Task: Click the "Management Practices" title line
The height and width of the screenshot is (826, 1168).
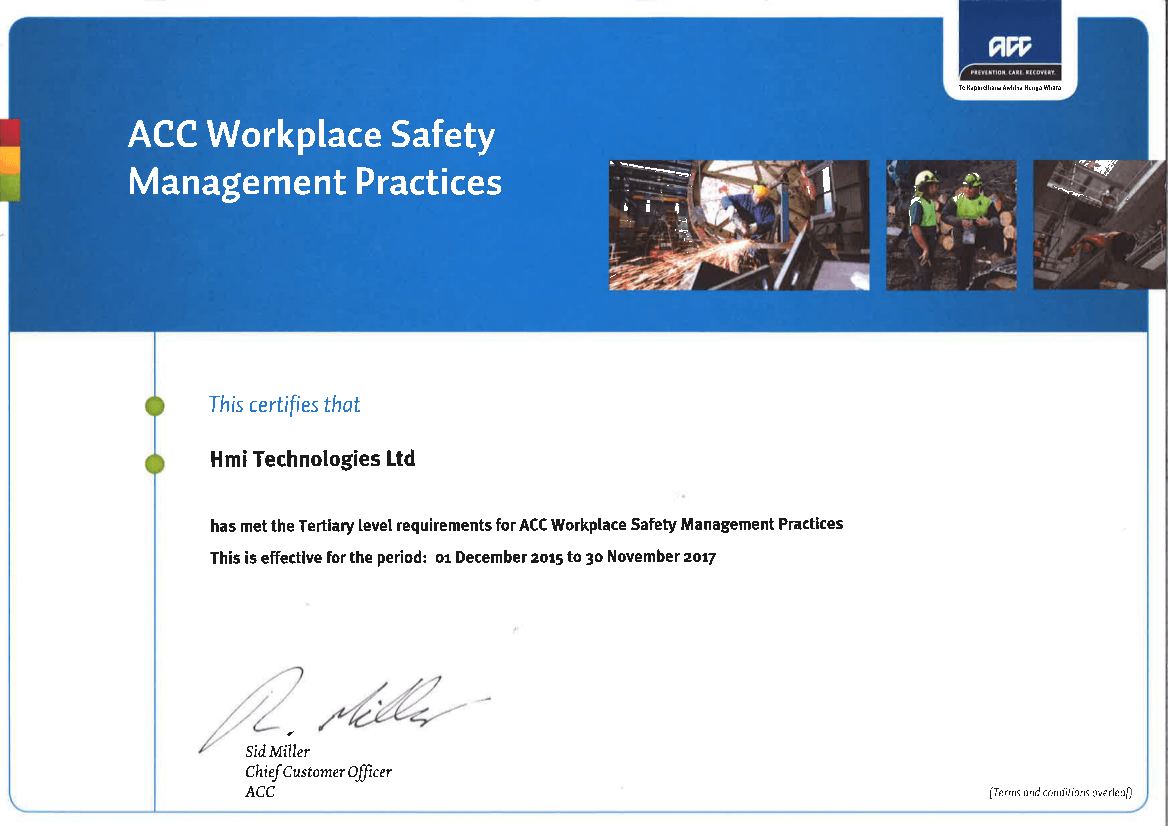Action: pyautogui.click(x=315, y=182)
